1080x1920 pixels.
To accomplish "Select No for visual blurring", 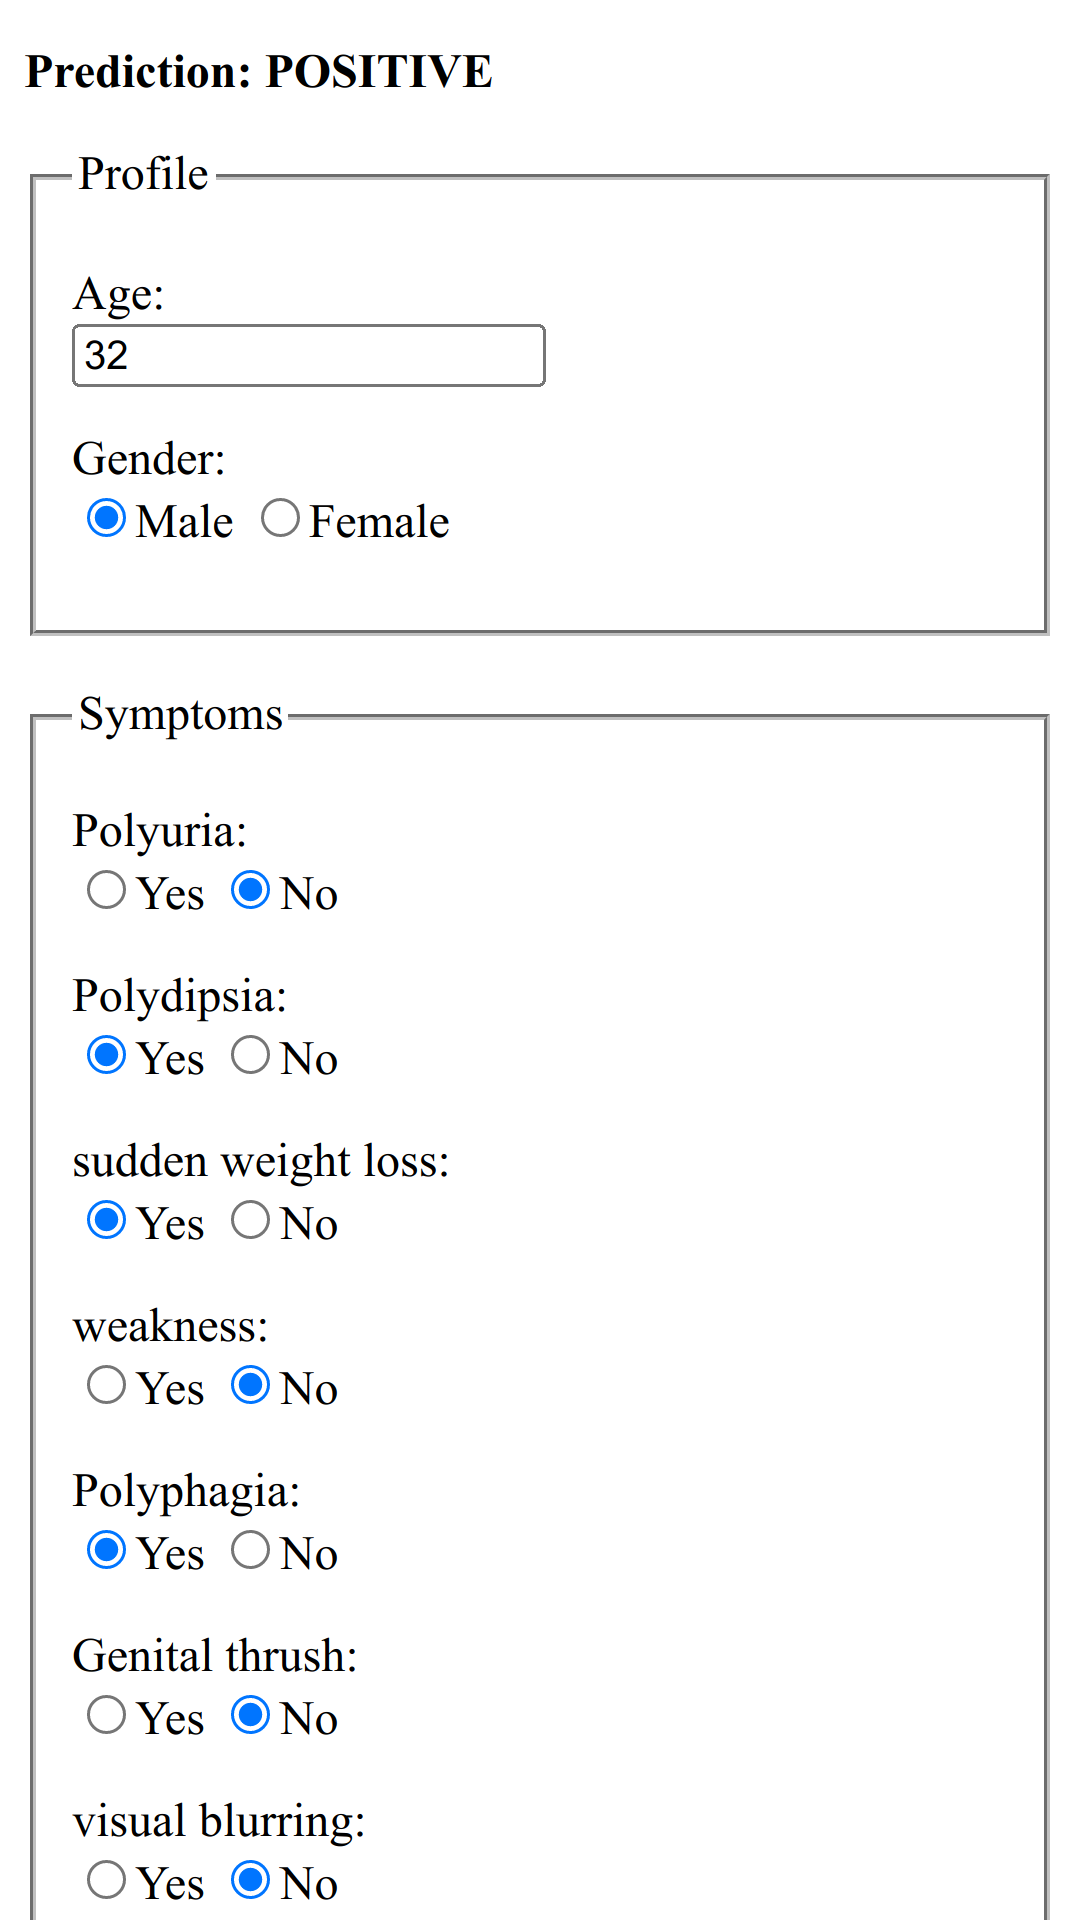I will pos(251,1880).
